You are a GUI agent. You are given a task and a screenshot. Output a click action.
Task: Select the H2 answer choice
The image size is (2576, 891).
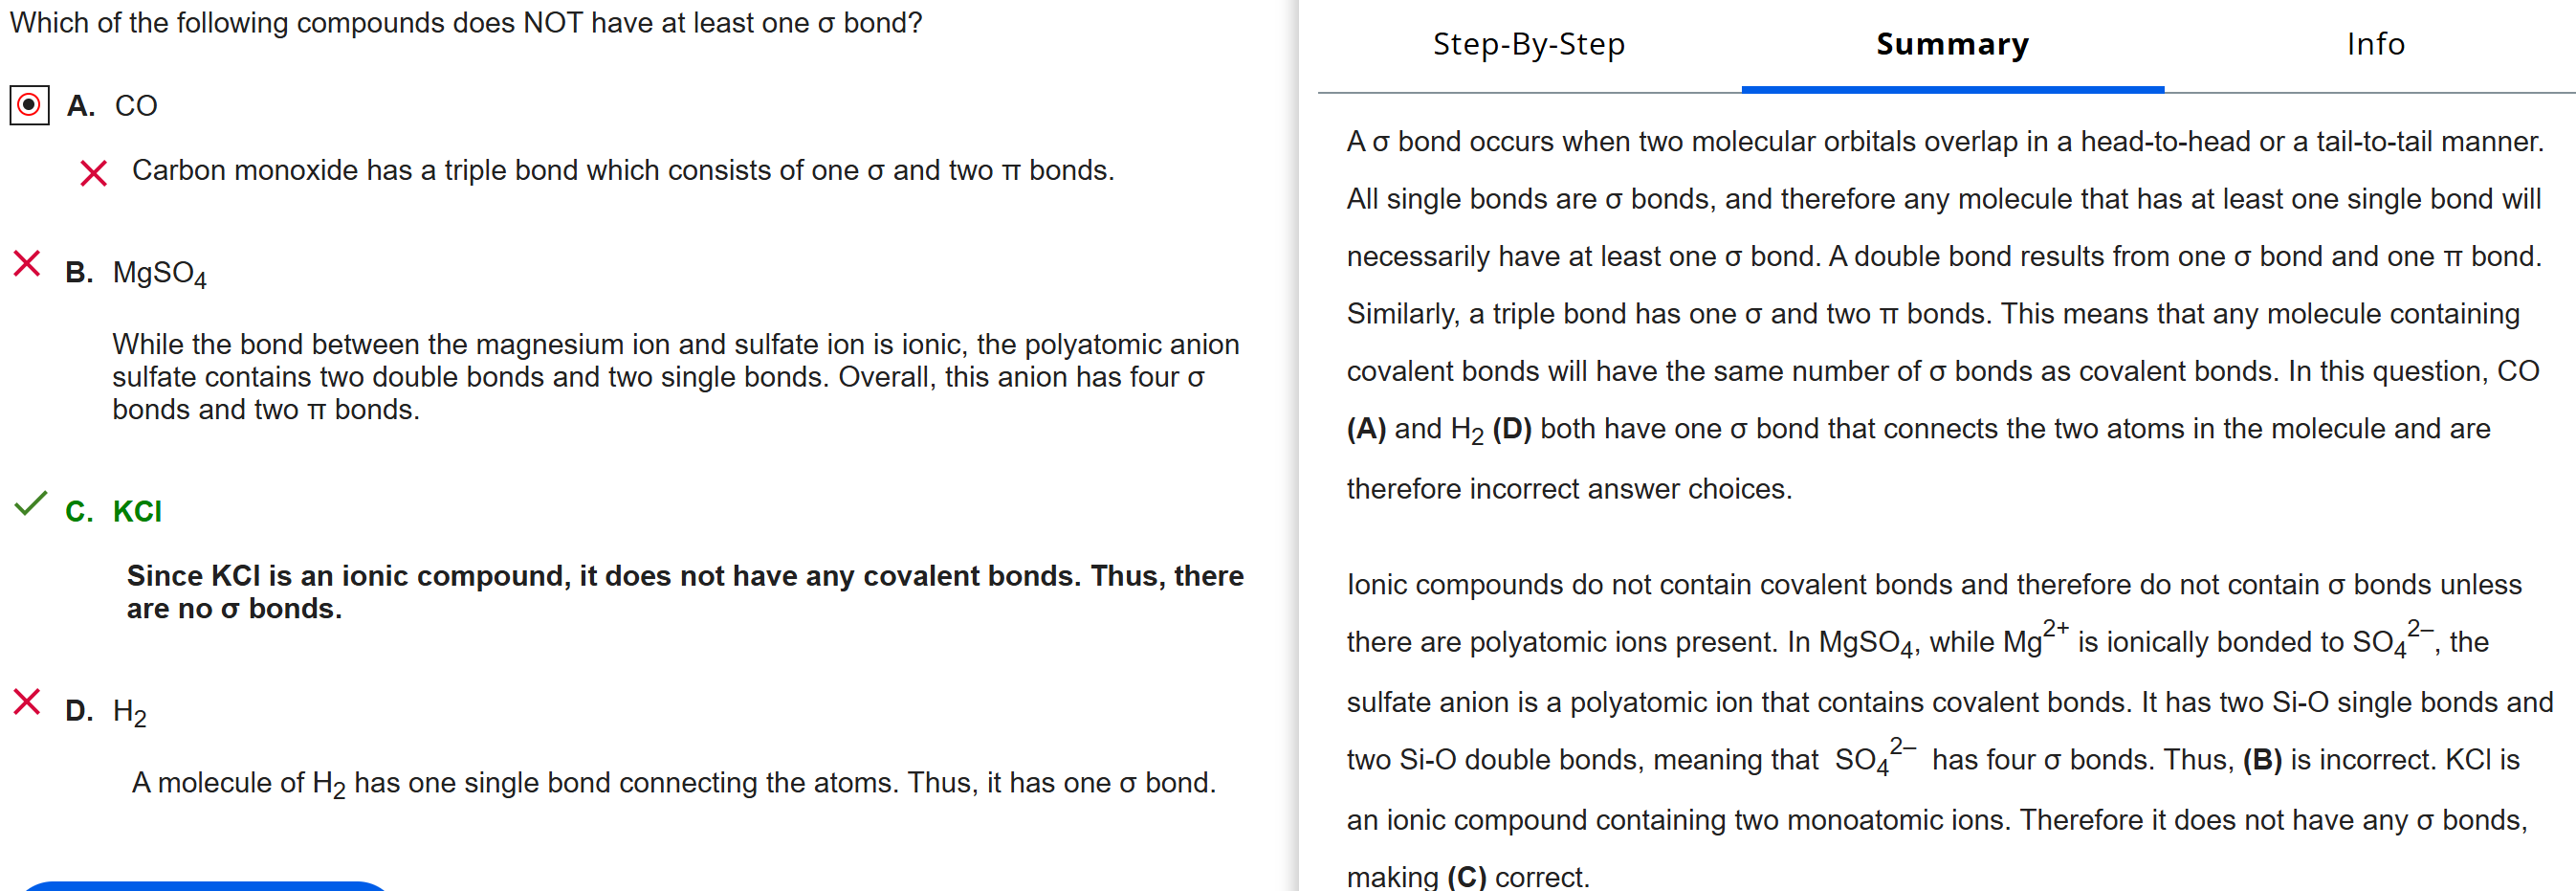[x=129, y=712]
